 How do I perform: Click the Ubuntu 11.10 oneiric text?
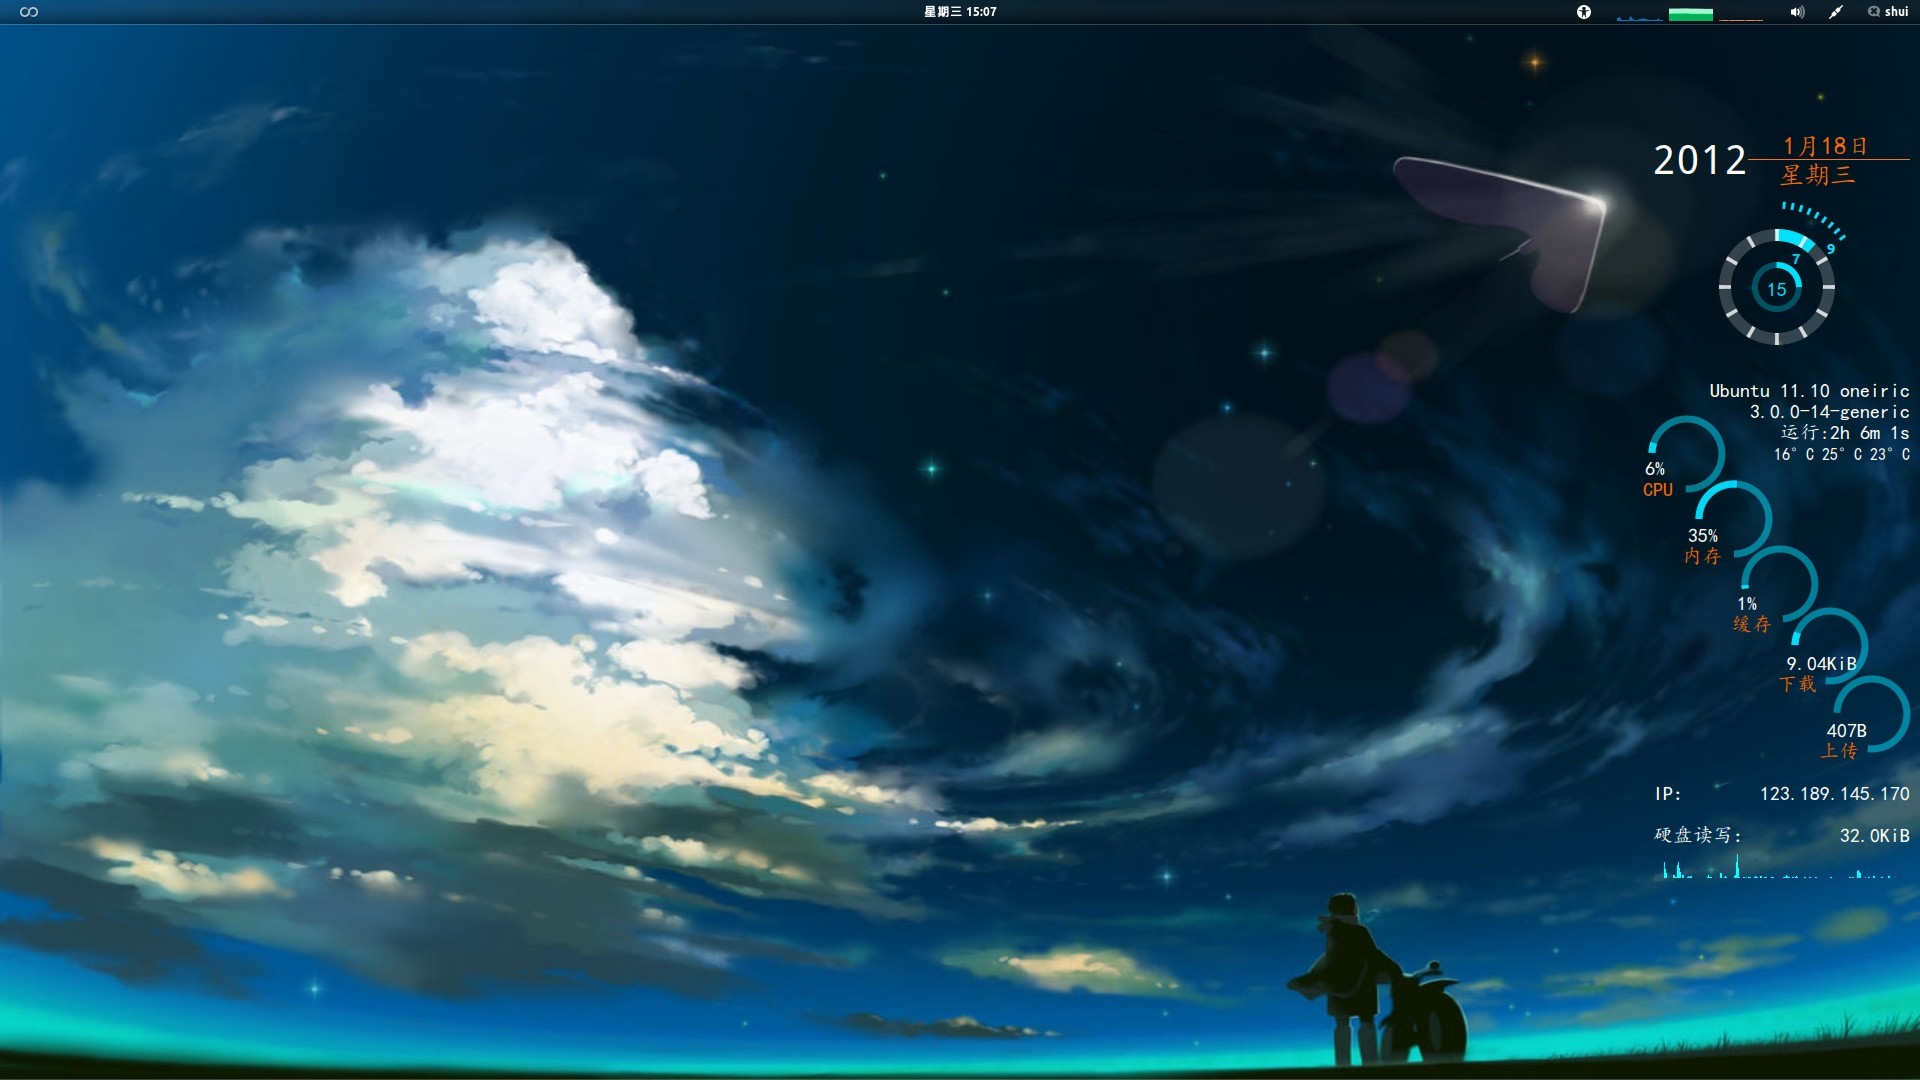click(1809, 391)
